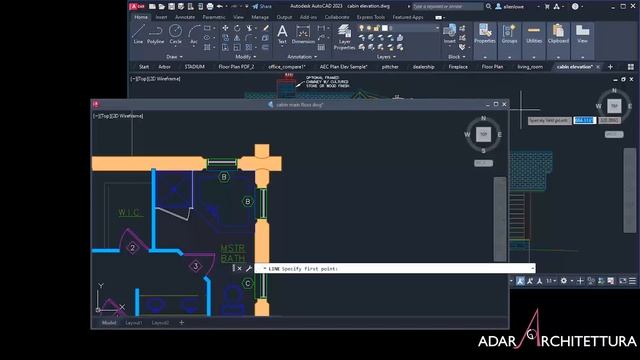Click the Rotate tool in Modify
This screenshot has height=360, width=640.
(x=237, y=28)
